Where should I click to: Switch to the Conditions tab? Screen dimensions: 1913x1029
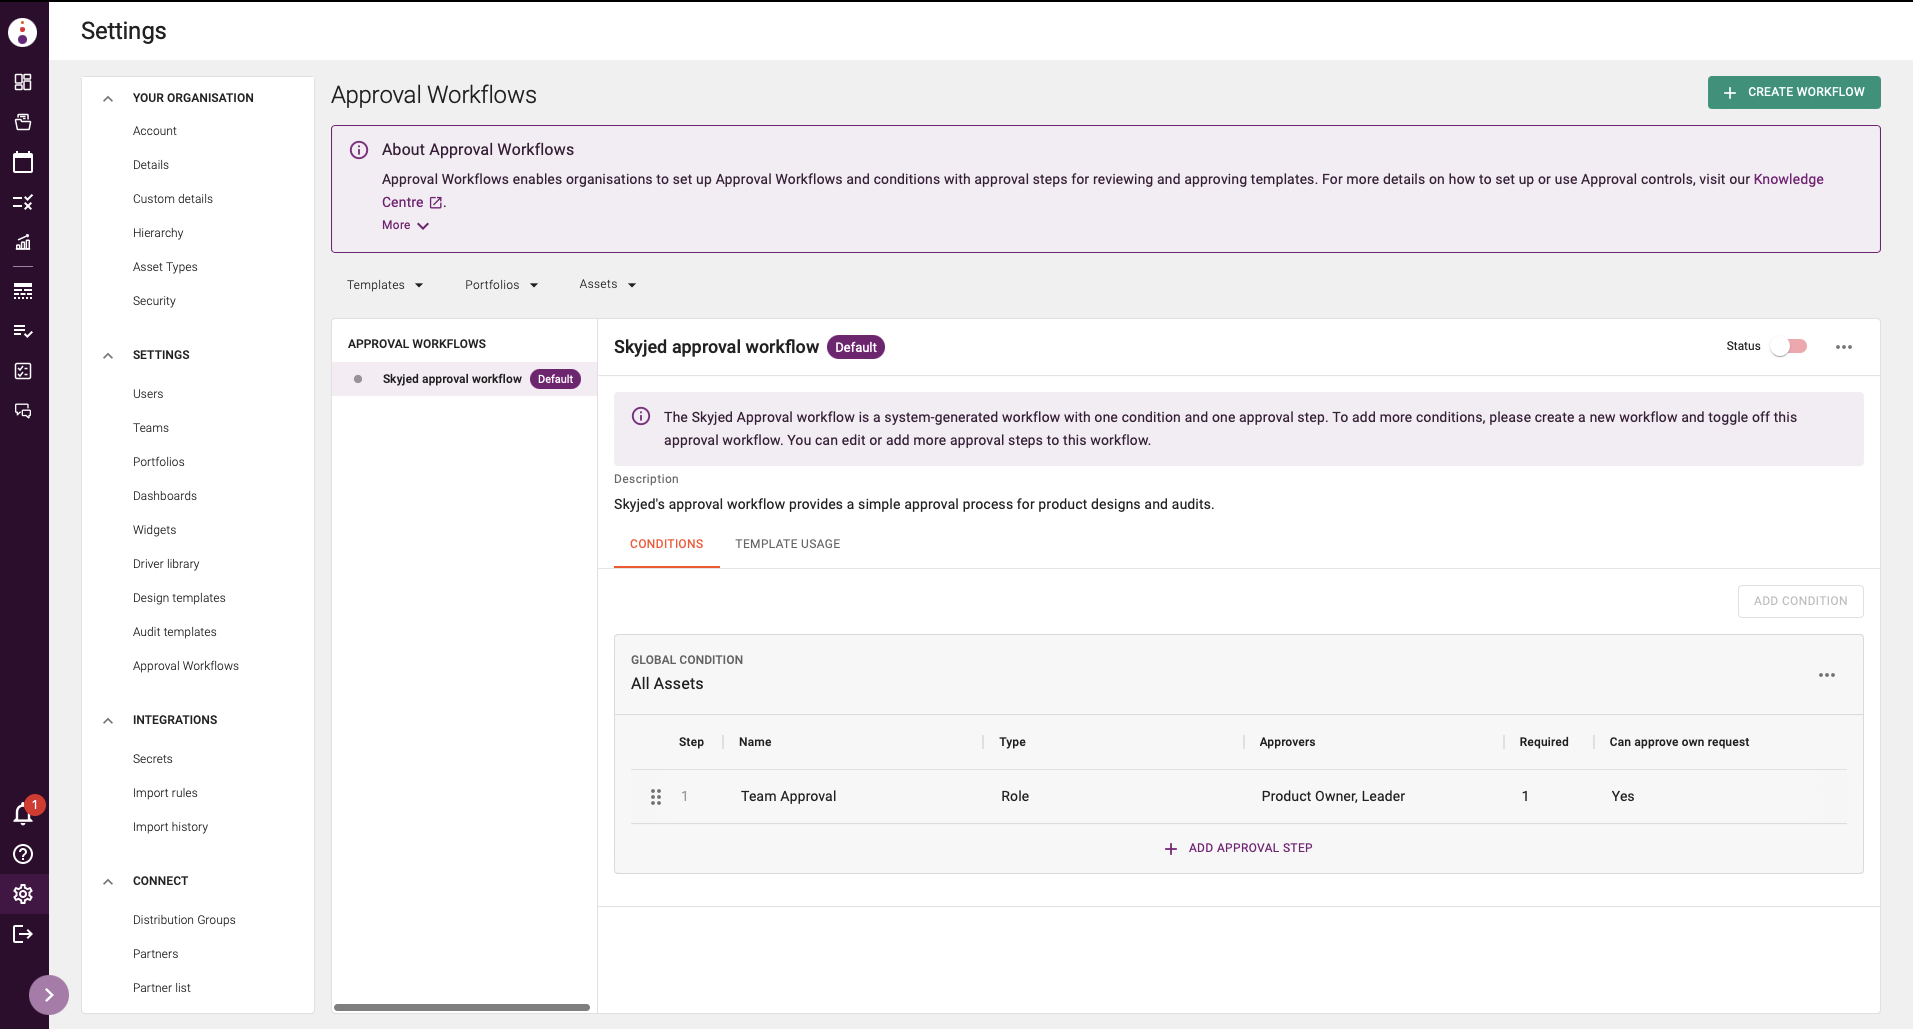pos(667,544)
